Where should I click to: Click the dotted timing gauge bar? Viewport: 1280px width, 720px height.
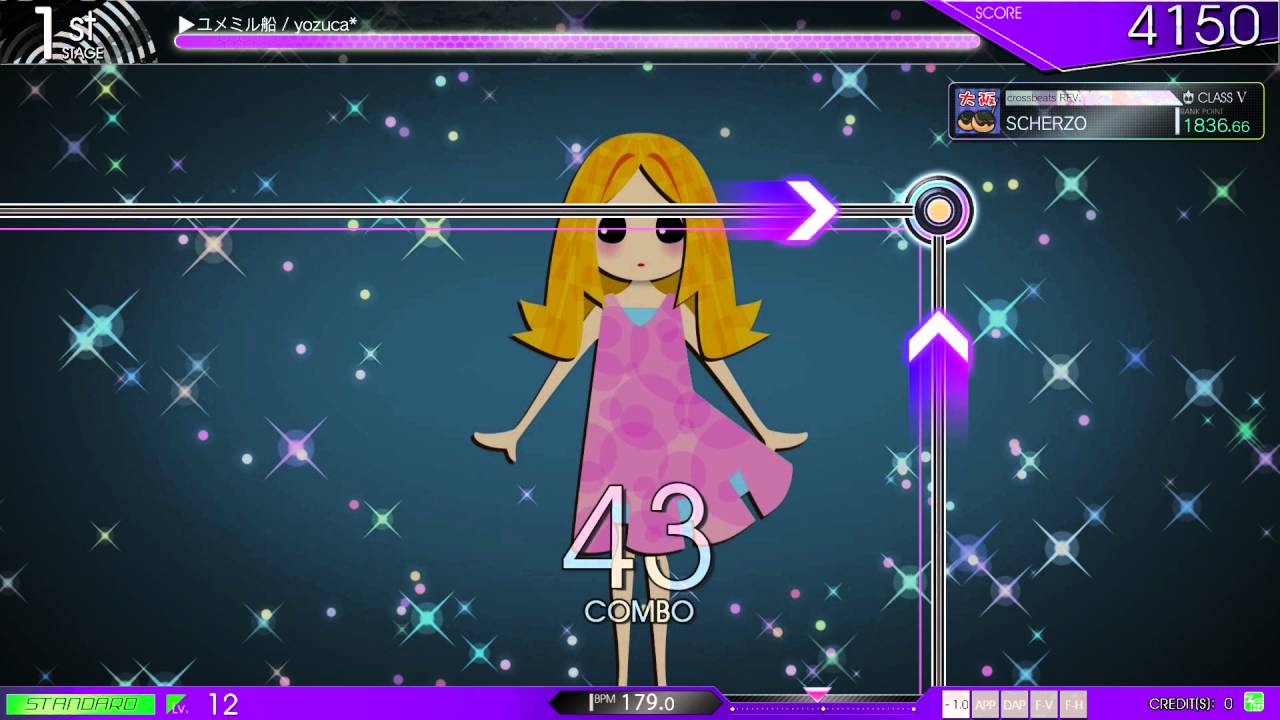[822, 708]
